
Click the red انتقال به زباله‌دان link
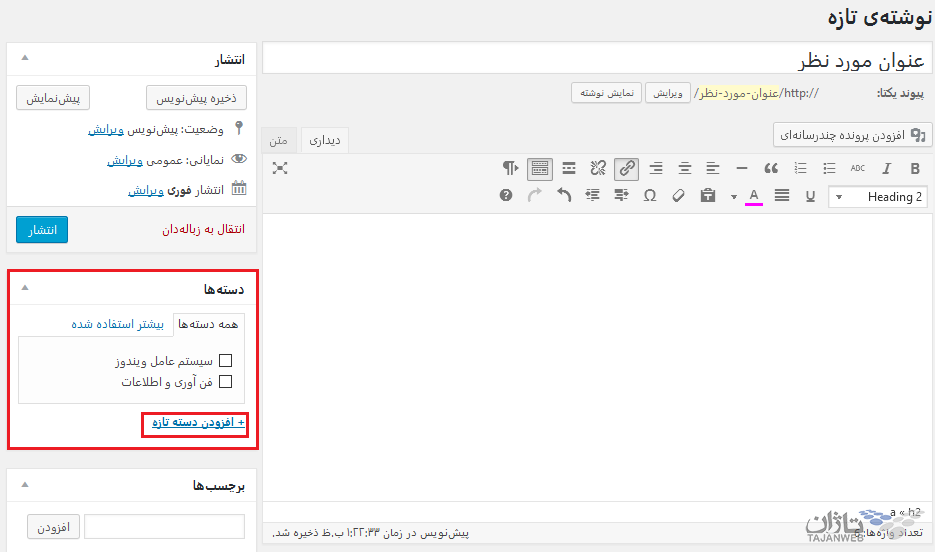(x=203, y=230)
